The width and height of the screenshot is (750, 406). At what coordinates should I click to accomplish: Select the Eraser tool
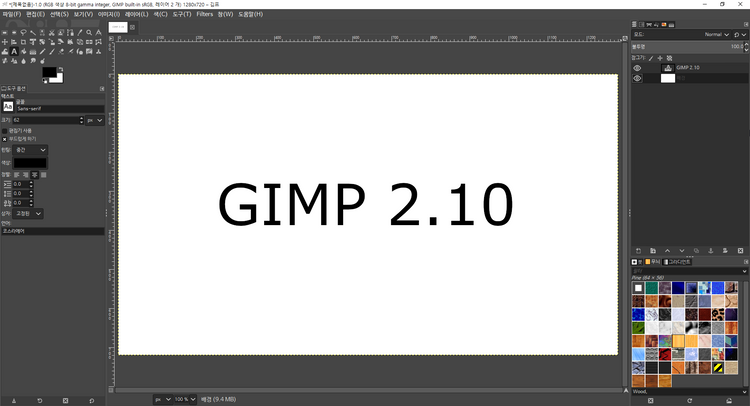click(x=61, y=52)
